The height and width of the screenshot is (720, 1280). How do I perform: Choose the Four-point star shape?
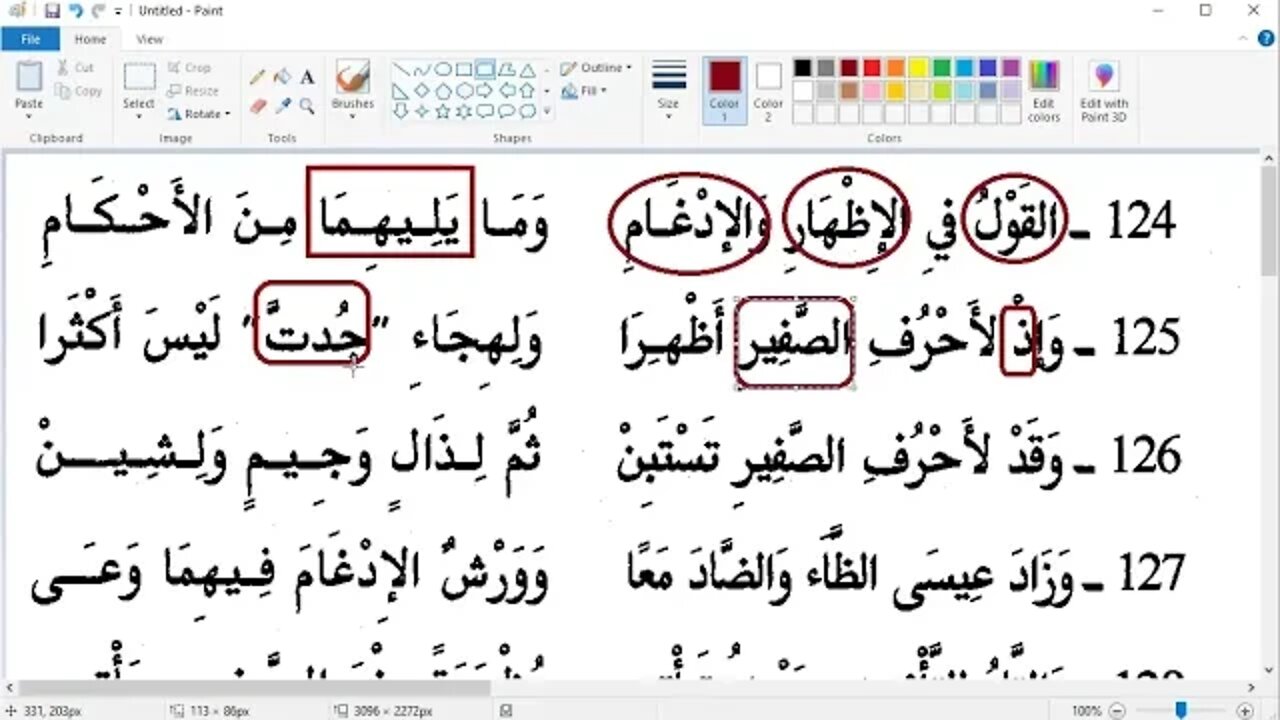(x=421, y=111)
